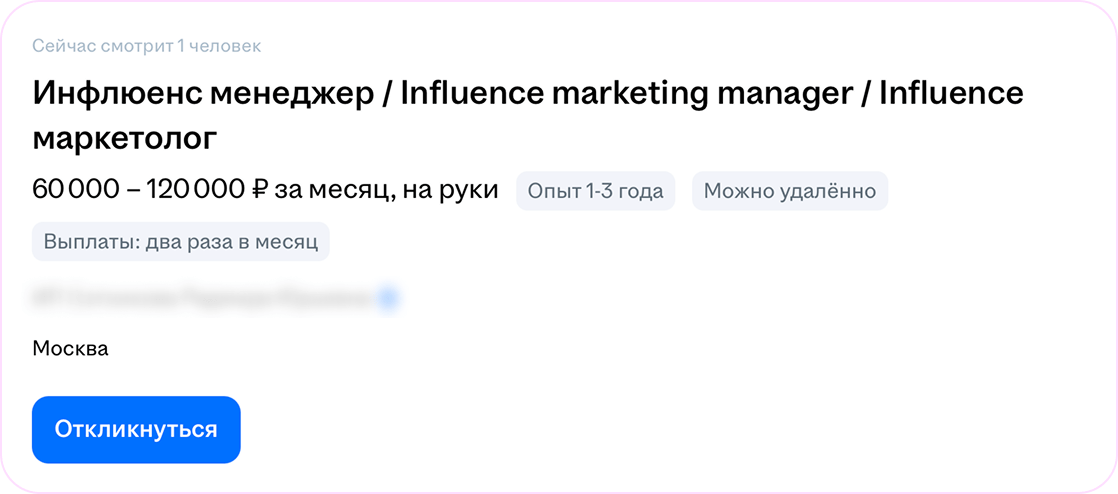Viewport: 1118px width, 494px height.
Task: Click the blue Откликнуться button
Action: (136, 430)
